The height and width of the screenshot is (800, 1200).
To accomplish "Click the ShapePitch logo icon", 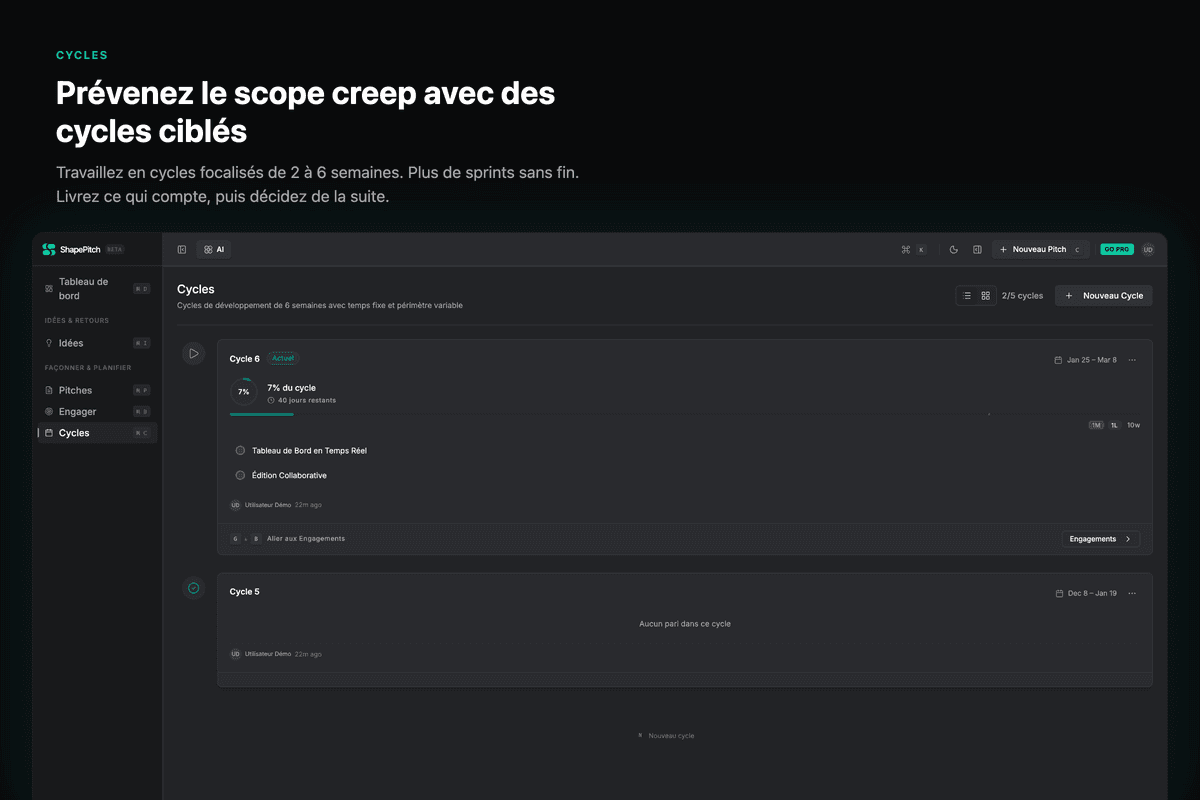I will tap(49, 249).
